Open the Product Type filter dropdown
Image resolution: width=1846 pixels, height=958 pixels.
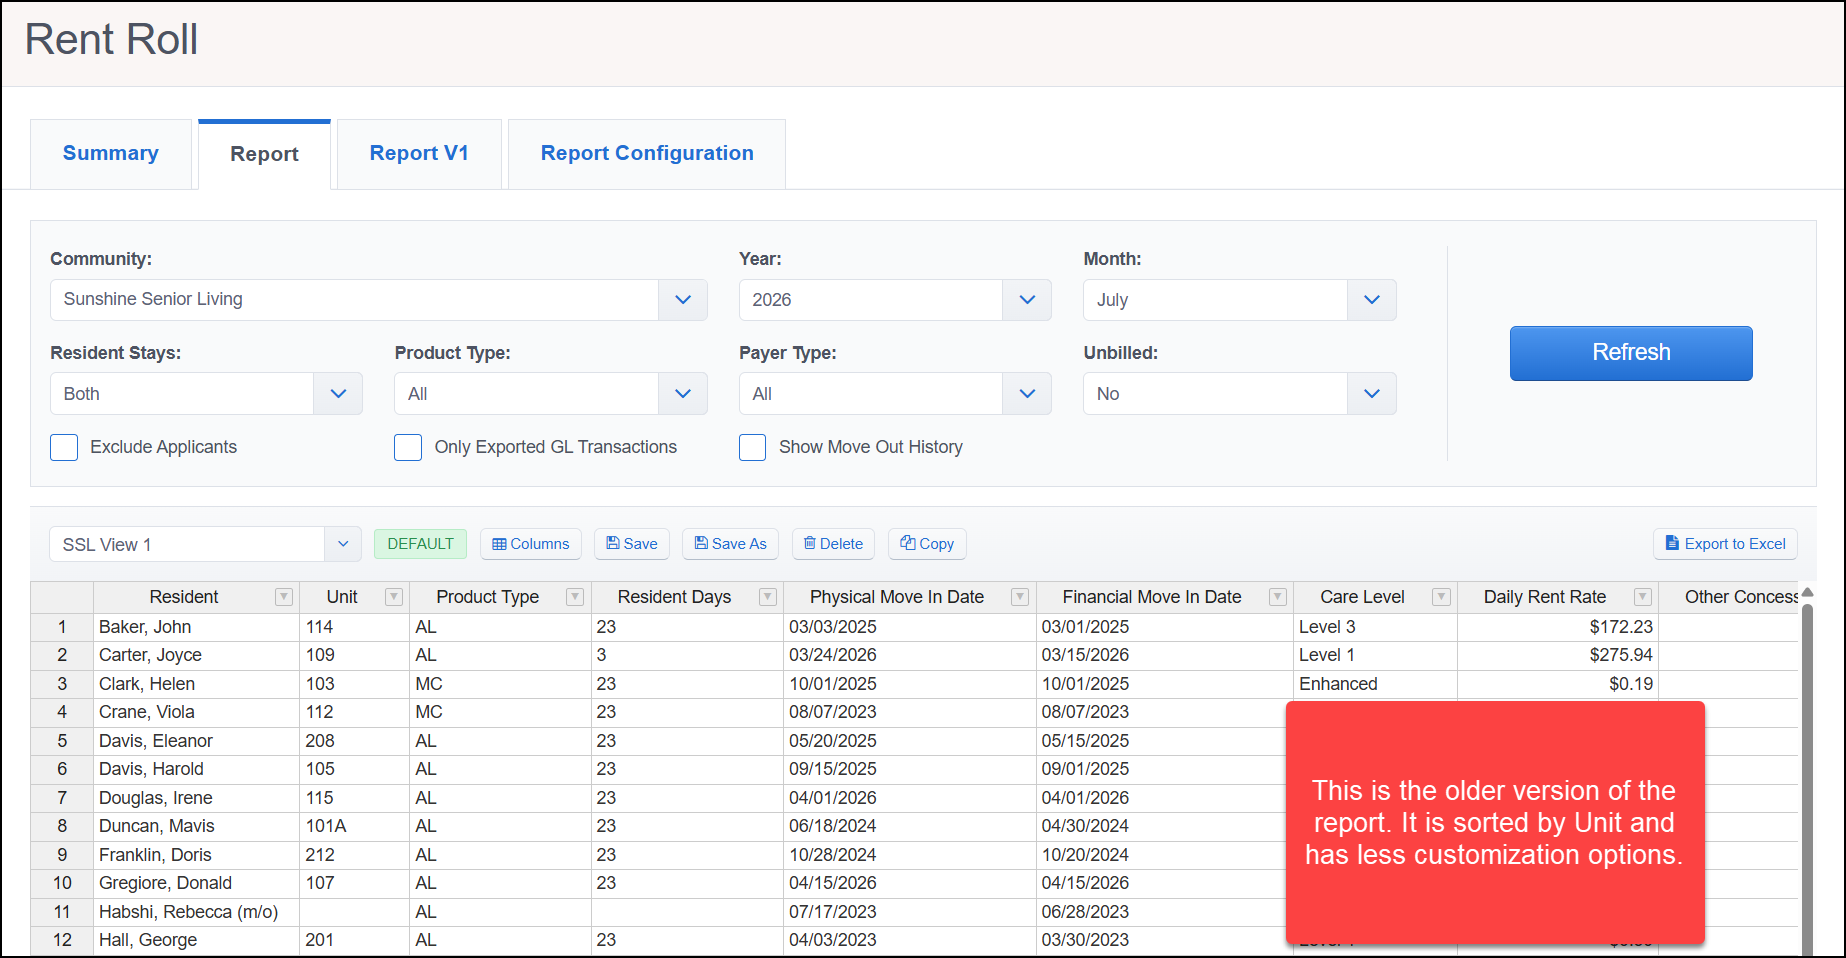click(683, 394)
